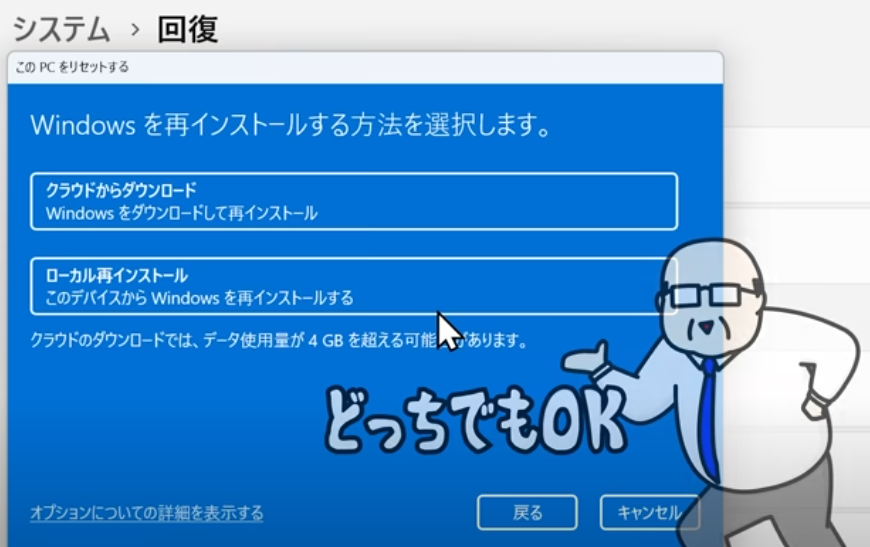Click the キャンセル button

point(650,512)
